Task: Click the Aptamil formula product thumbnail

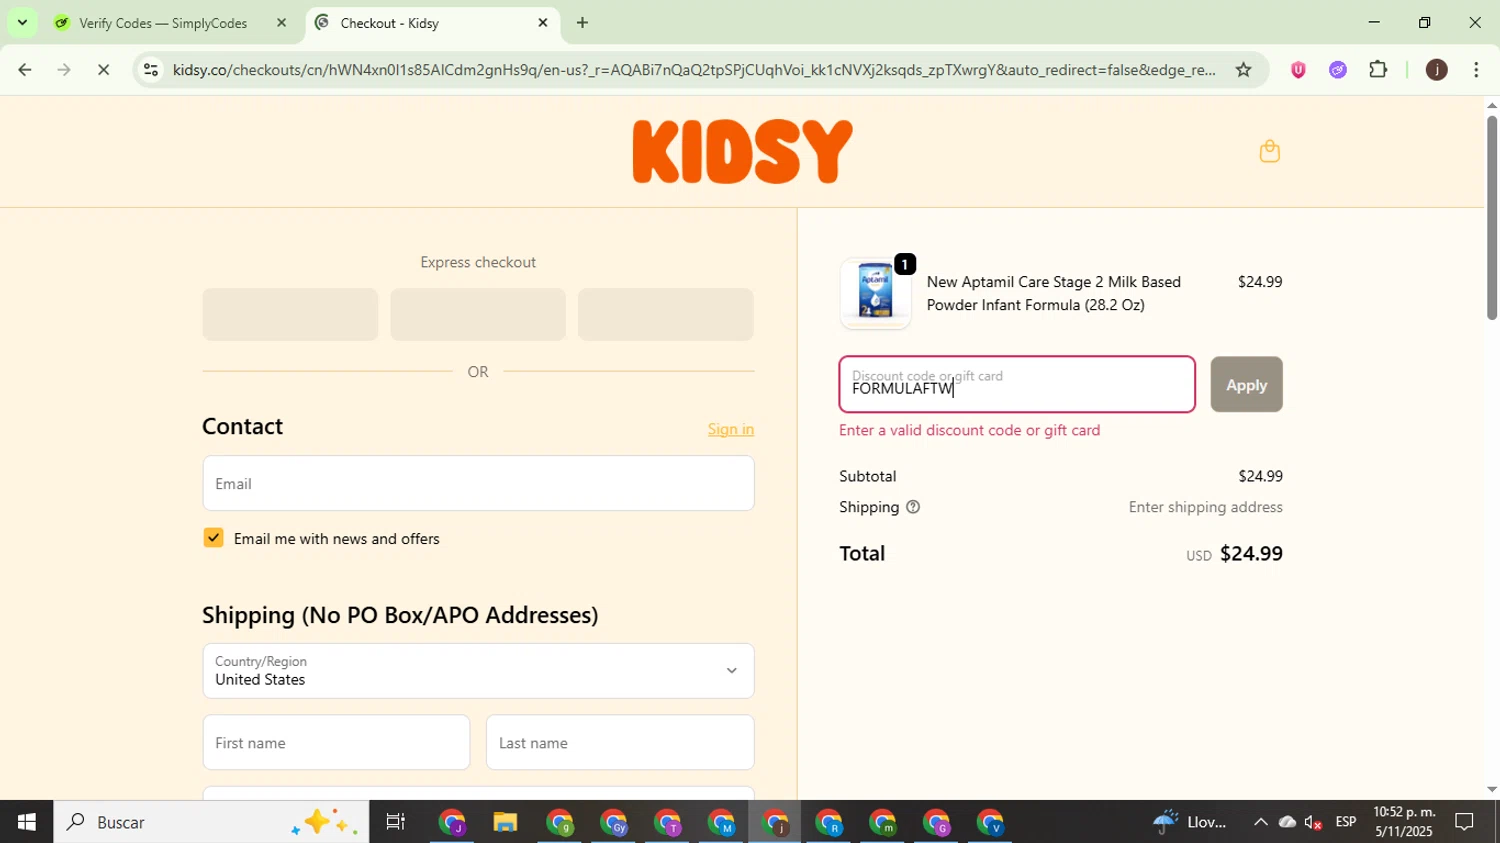Action: (875, 293)
